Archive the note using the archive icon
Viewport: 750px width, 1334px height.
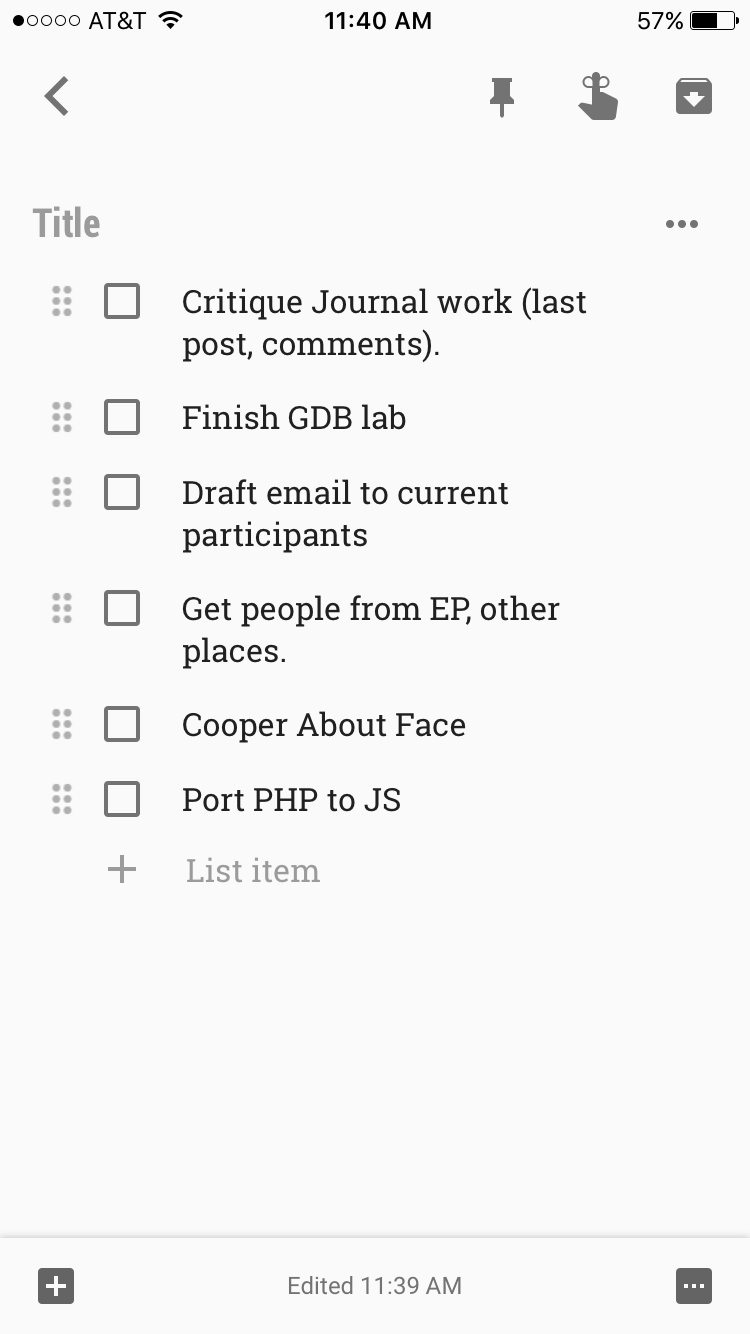pos(694,96)
